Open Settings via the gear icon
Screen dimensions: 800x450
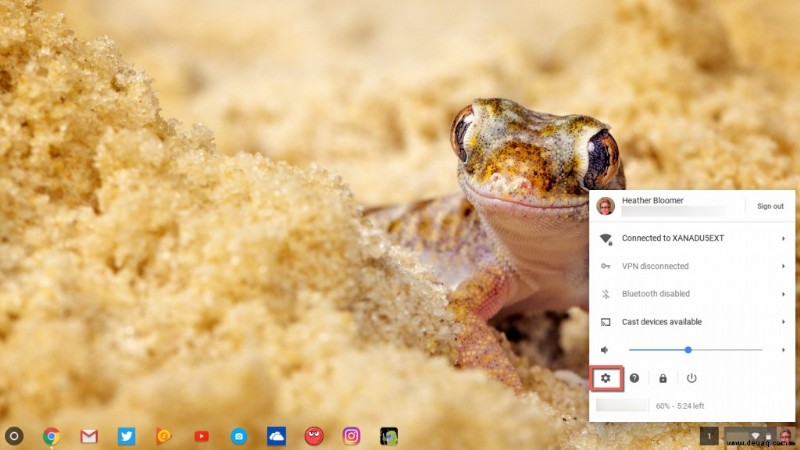(x=606, y=378)
